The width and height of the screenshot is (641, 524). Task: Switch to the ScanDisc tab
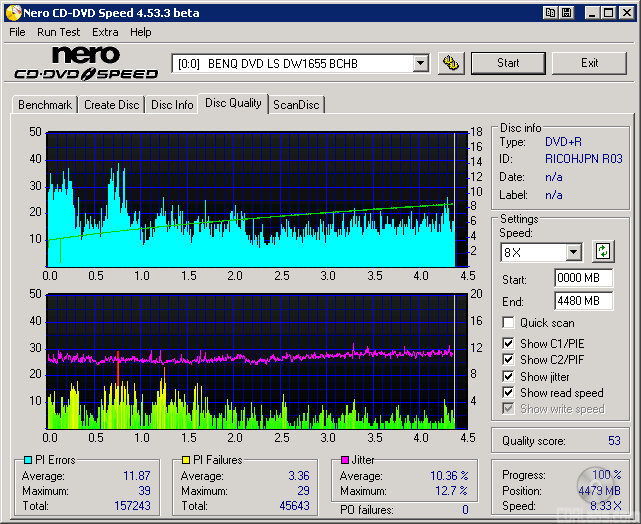click(x=297, y=105)
